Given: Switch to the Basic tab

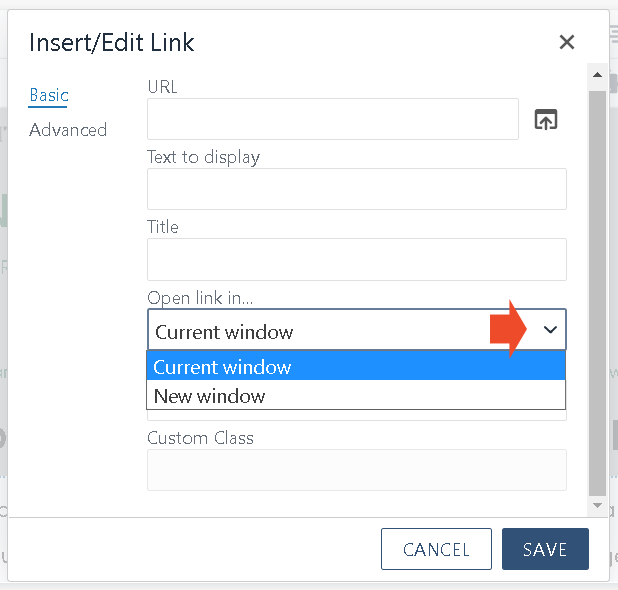Looking at the screenshot, I should click(x=49, y=95).
